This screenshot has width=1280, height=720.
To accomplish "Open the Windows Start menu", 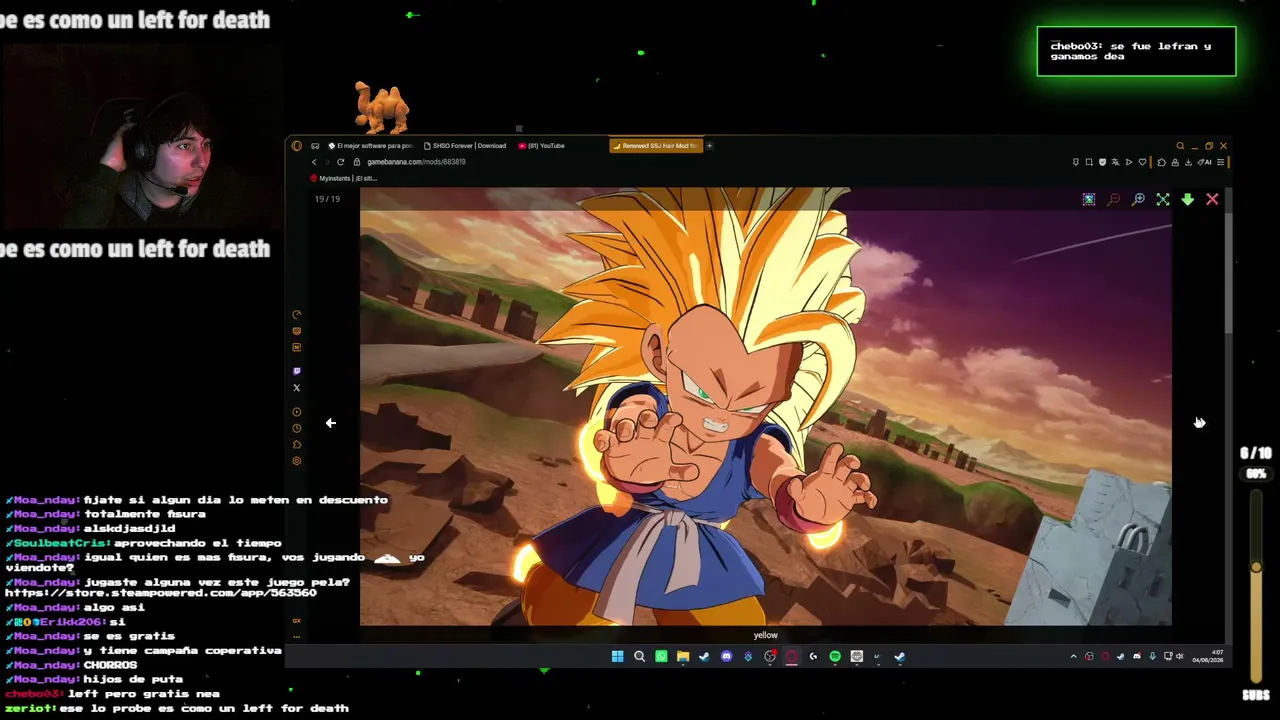I will [x=617, y=657].
